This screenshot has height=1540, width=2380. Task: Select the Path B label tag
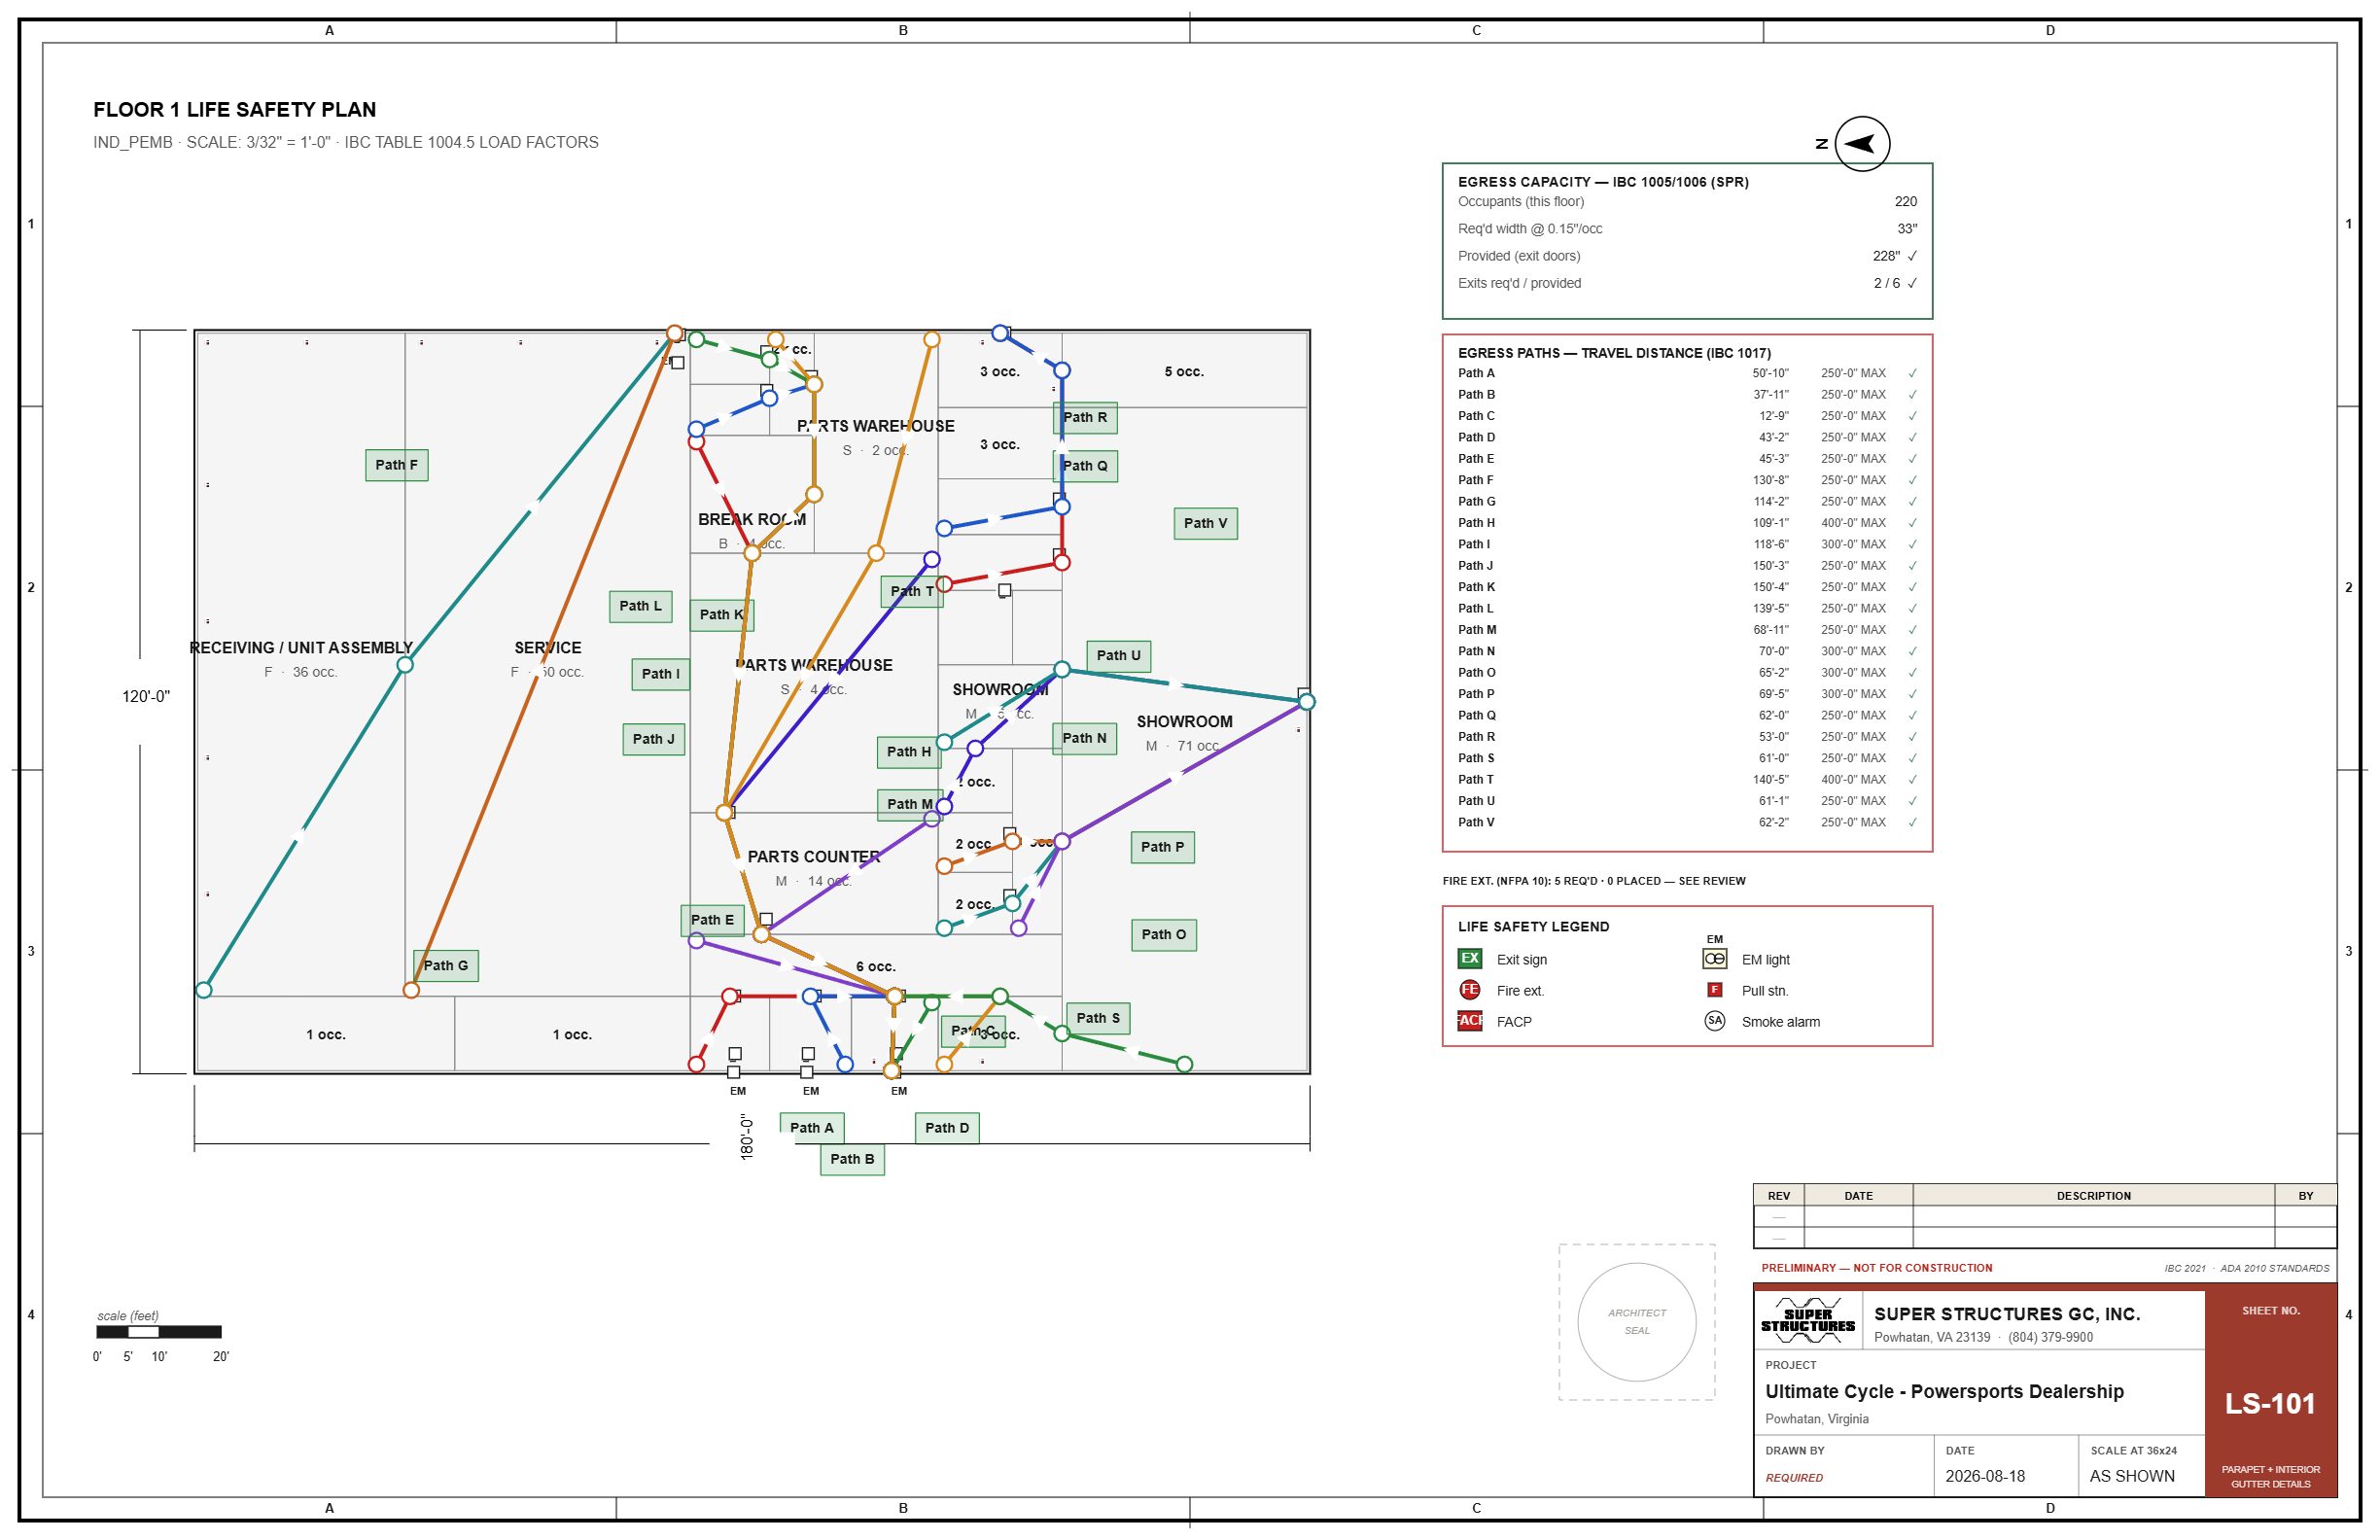(852, 1159)
